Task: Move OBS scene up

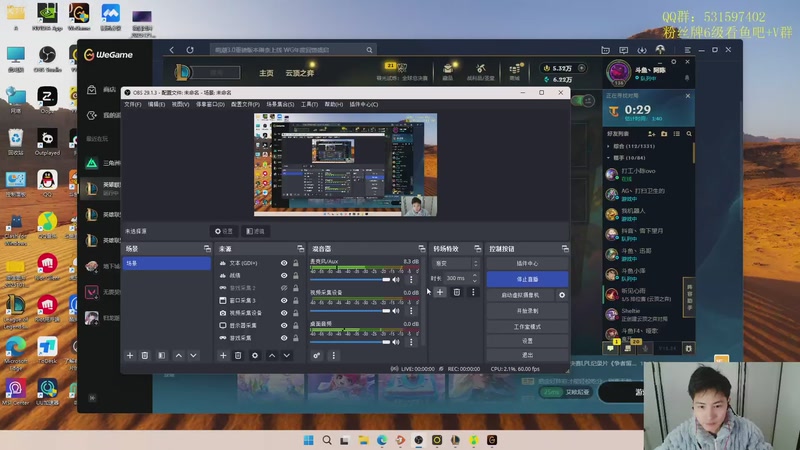Action: (x=179, y=355)
